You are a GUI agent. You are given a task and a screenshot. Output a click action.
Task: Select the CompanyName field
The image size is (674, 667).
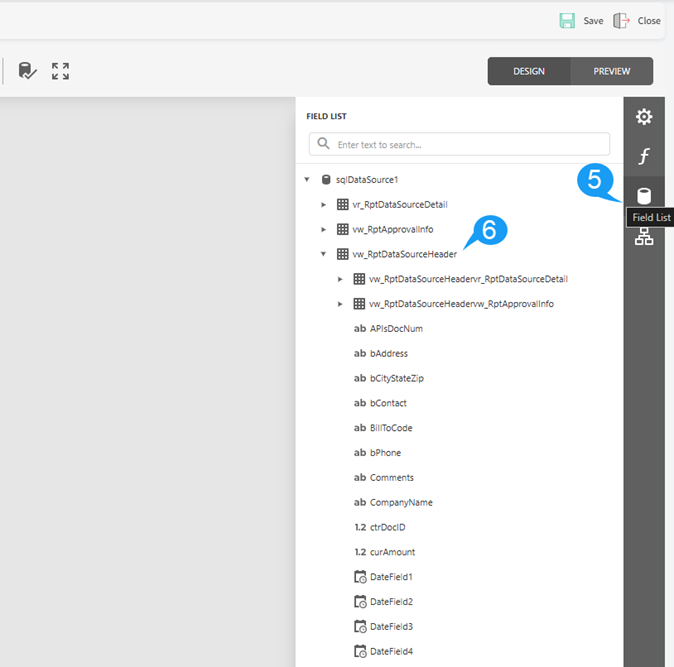[400, 502]
